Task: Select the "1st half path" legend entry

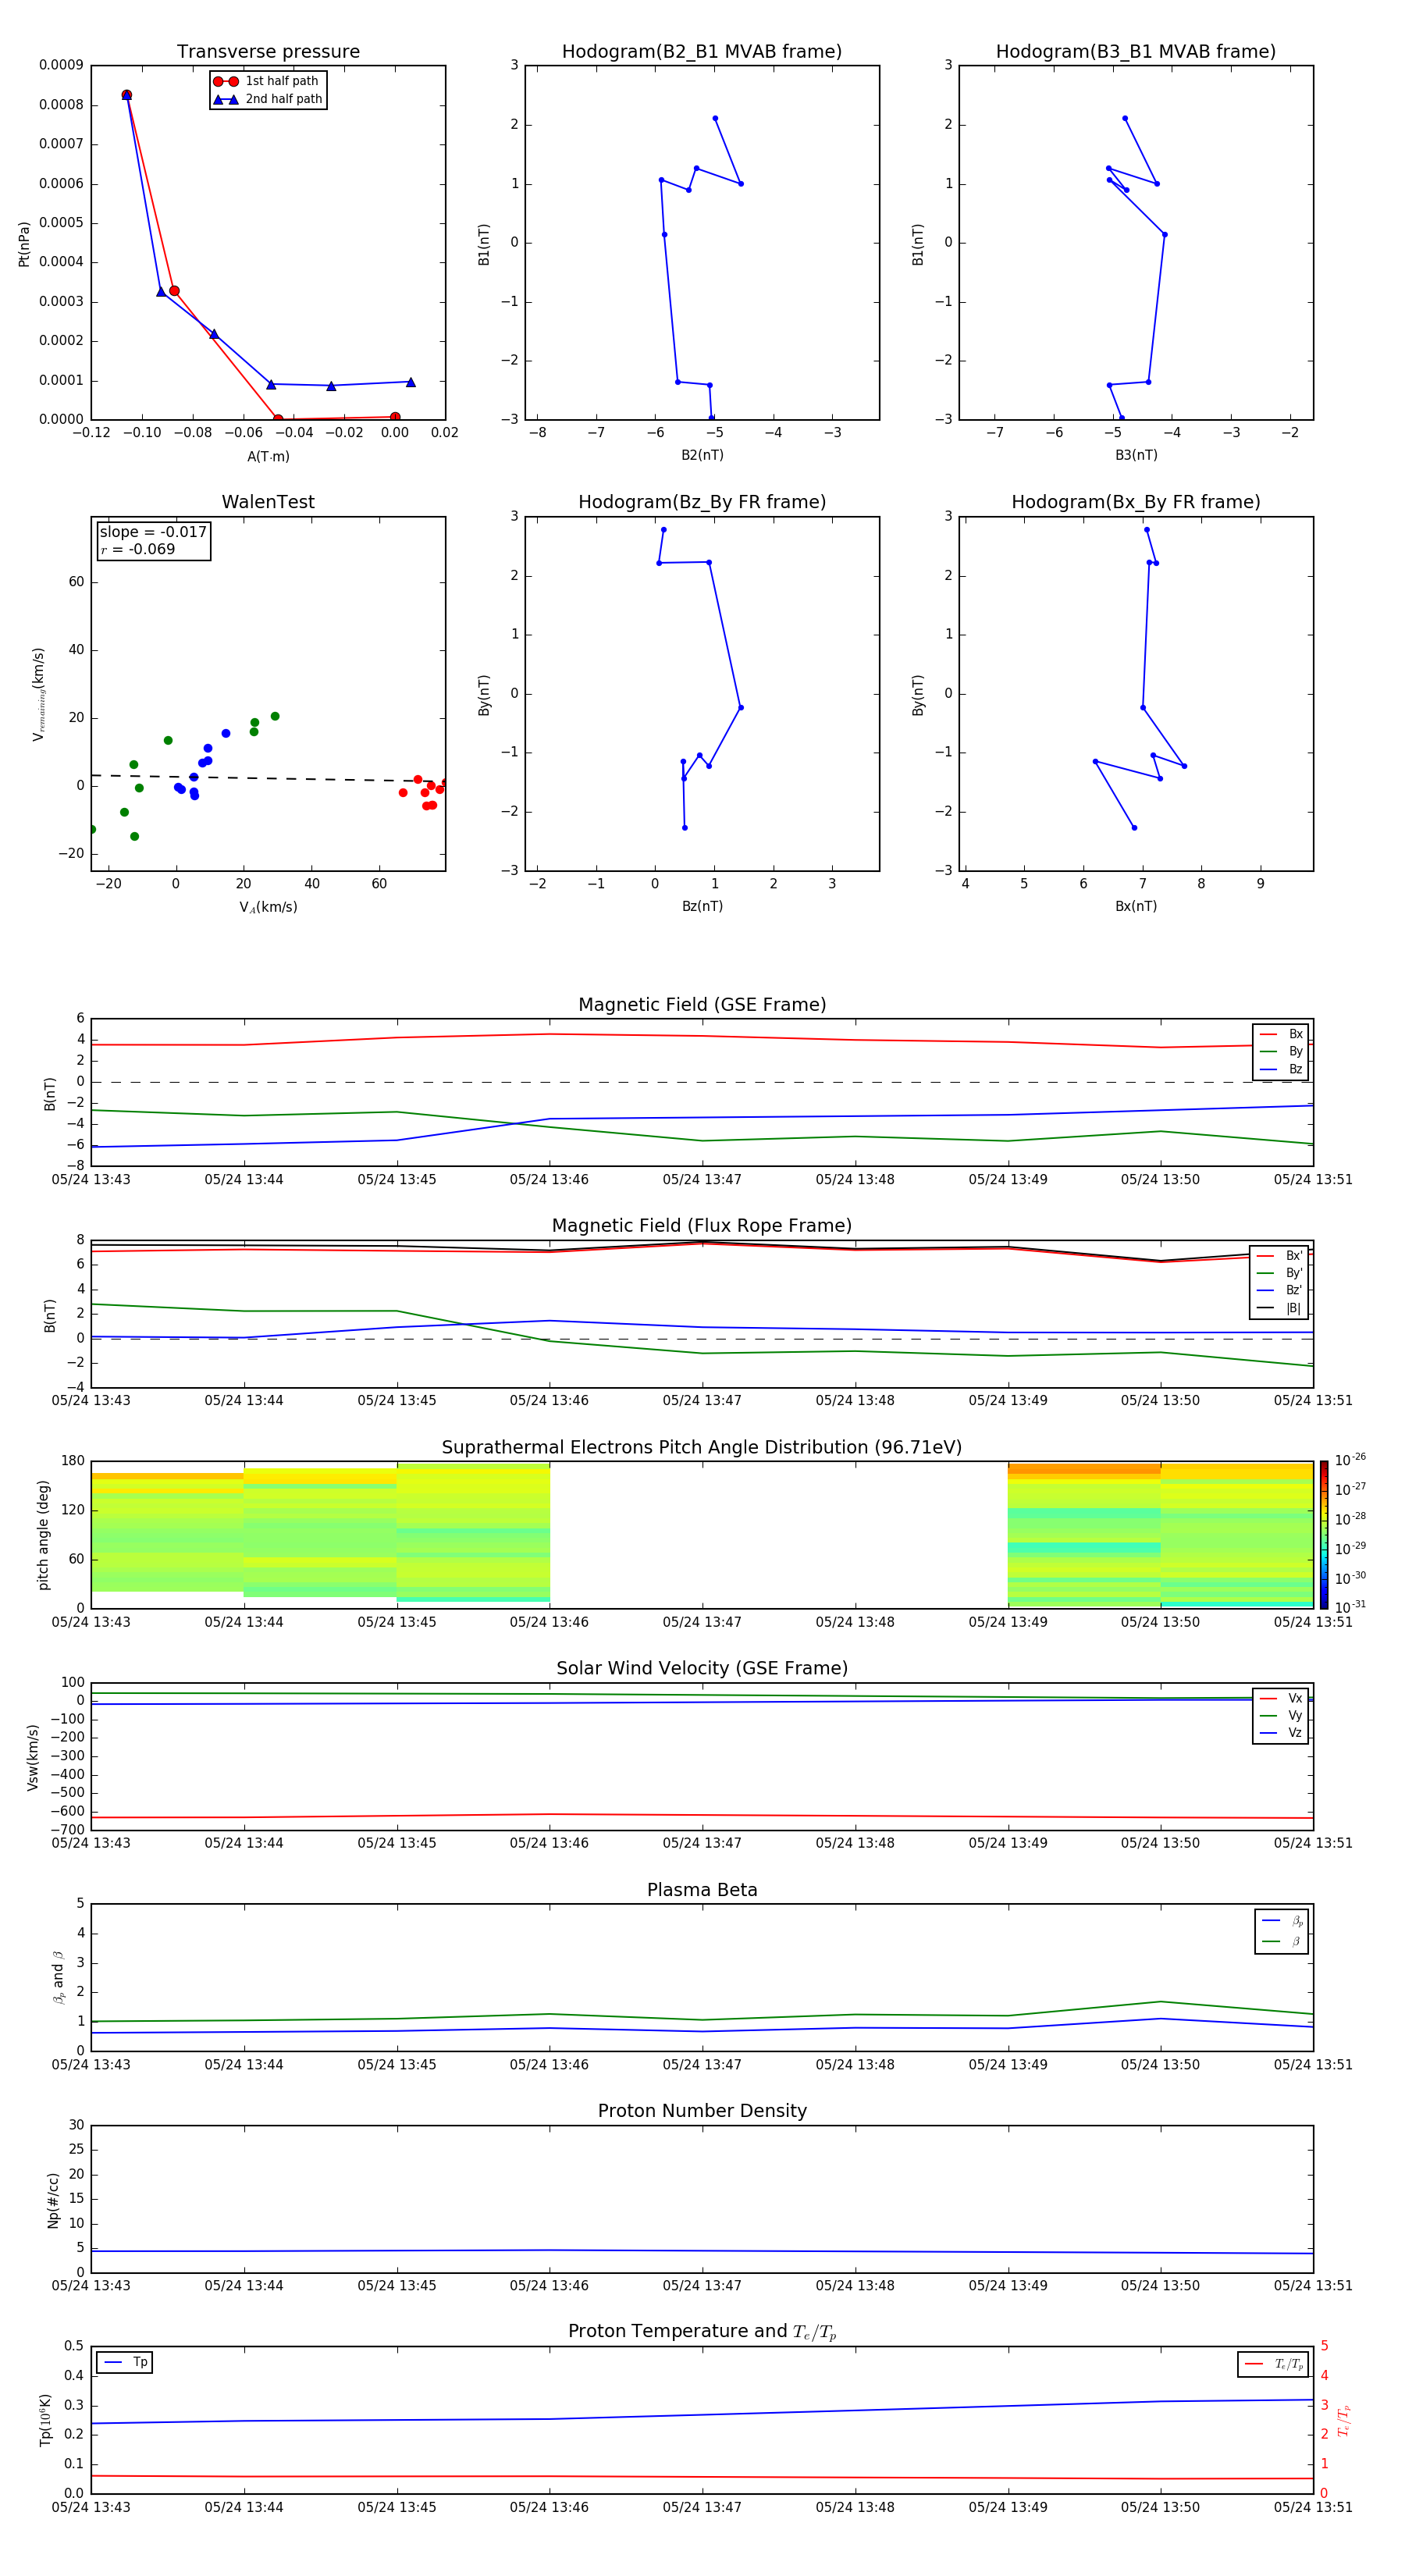Action: click(267, 81)
